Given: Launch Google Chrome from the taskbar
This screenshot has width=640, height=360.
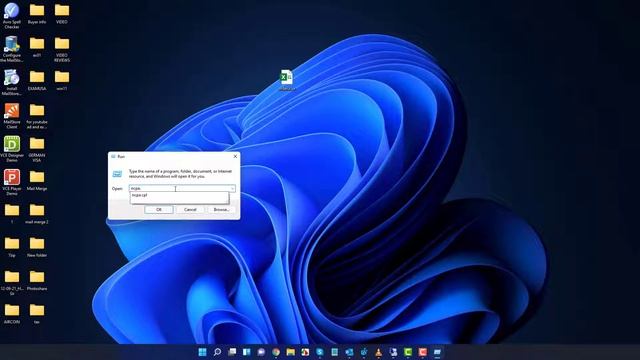Looking at the screenshot, I should [276, 352].
